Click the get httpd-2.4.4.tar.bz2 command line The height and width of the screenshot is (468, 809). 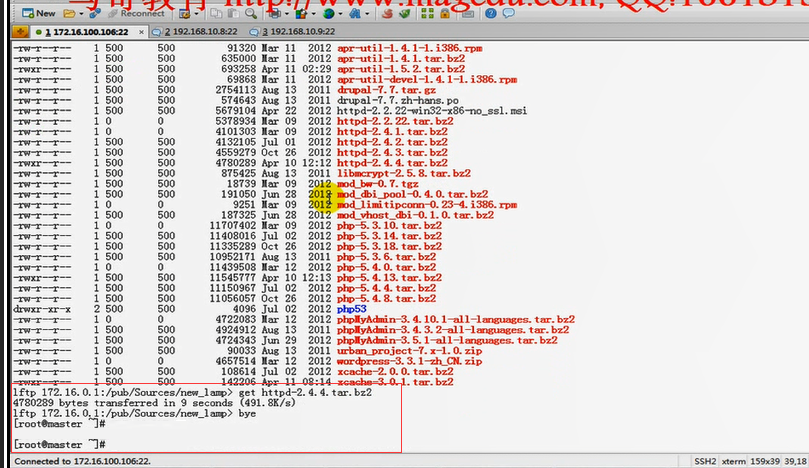point(192,393)
